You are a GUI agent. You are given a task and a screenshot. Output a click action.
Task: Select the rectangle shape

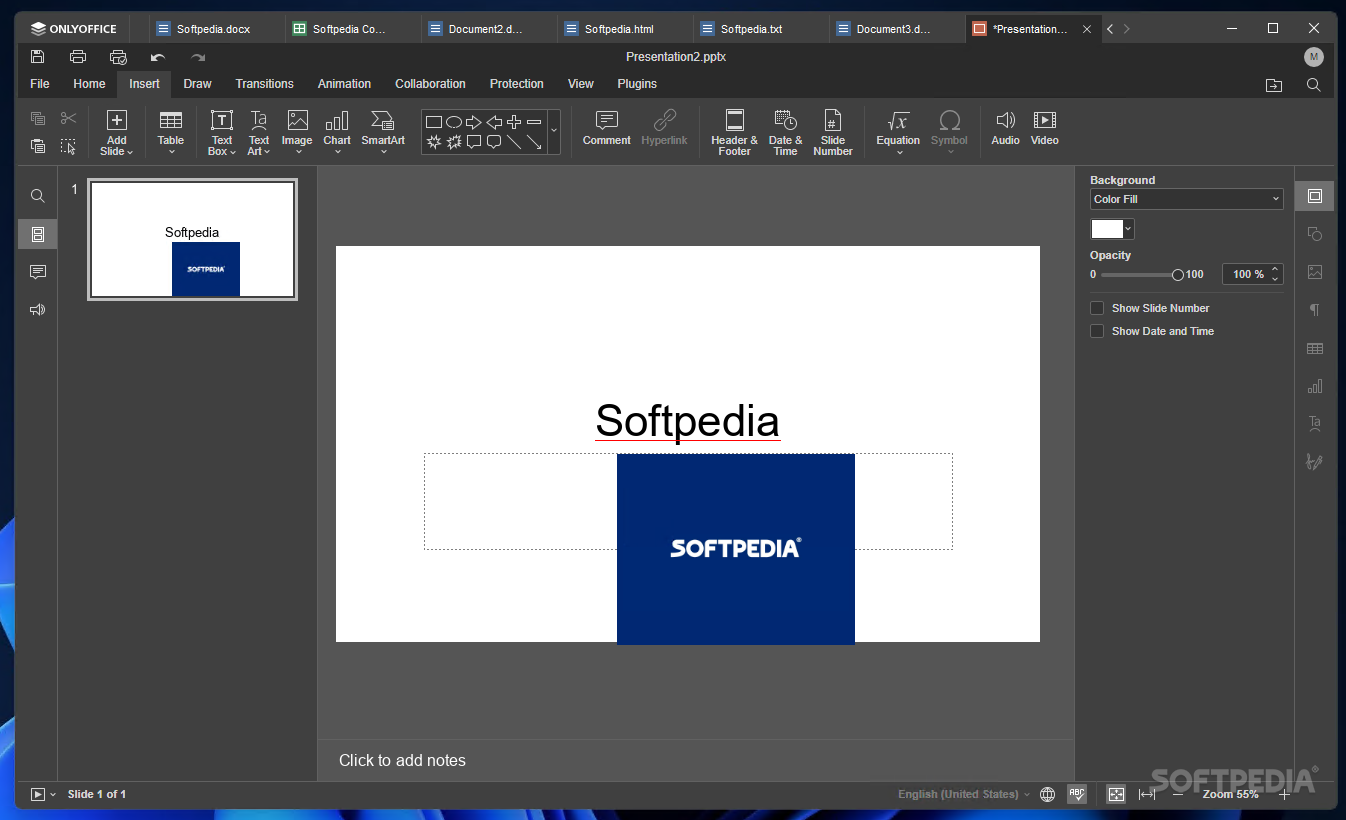(x=434, y=122)
